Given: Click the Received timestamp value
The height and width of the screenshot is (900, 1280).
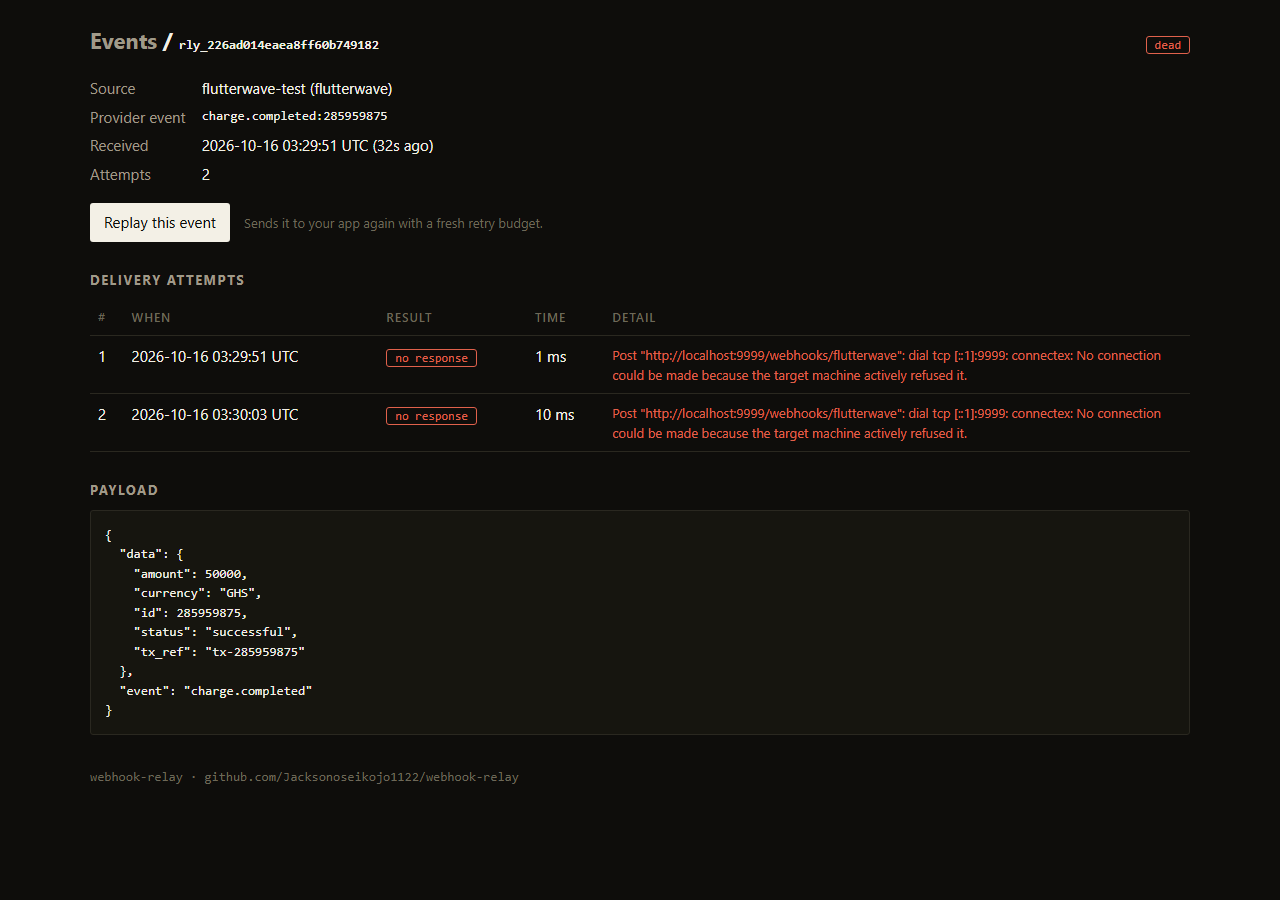Looking at the screenshot, I should (317, 146).
